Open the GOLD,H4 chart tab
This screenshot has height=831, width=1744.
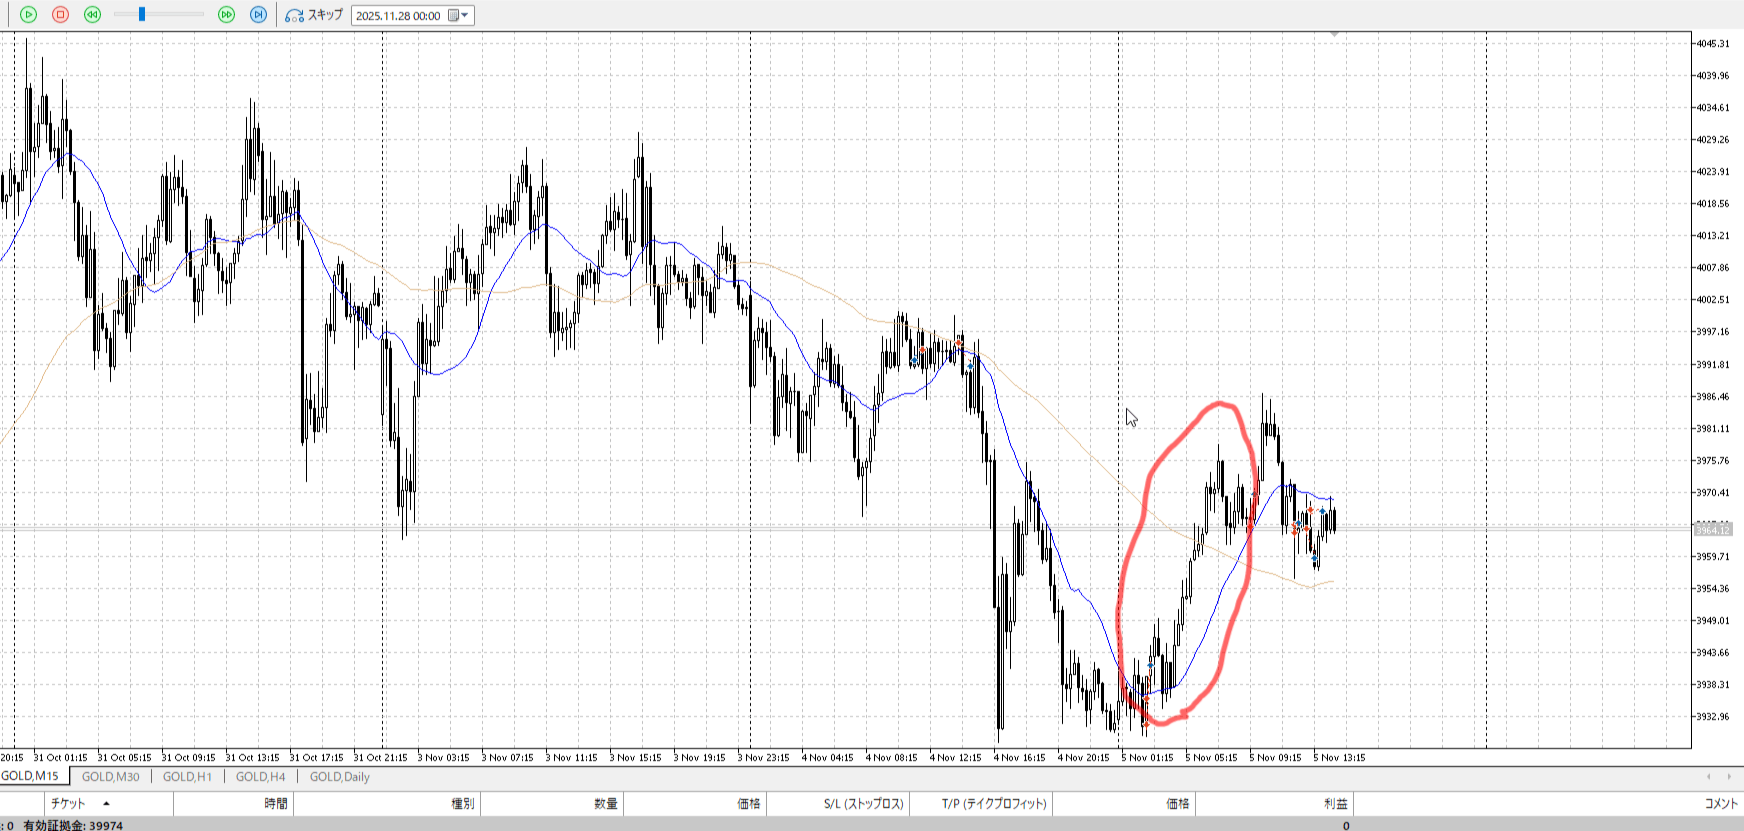[x=260, y=777]
